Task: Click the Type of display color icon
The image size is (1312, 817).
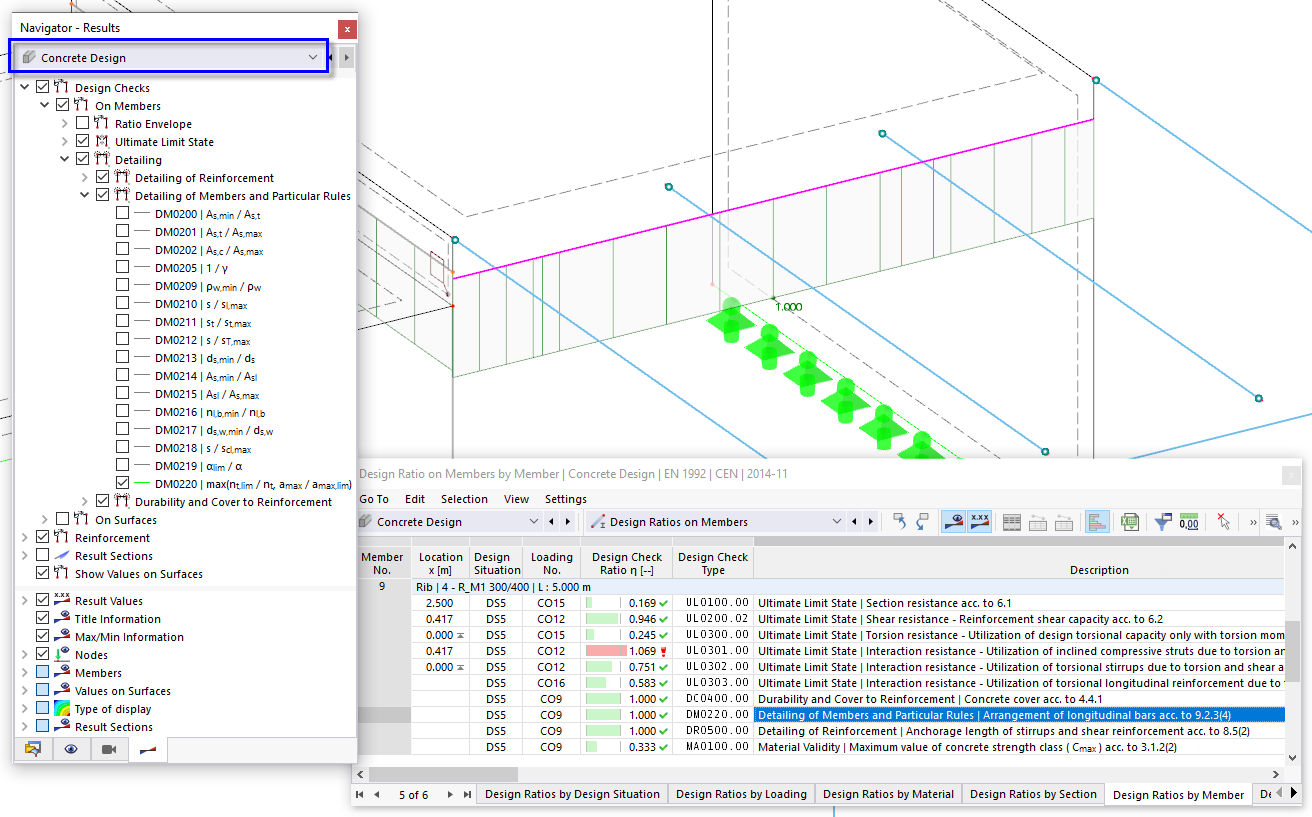Action: pyautogui.click(x=62, y=709)
